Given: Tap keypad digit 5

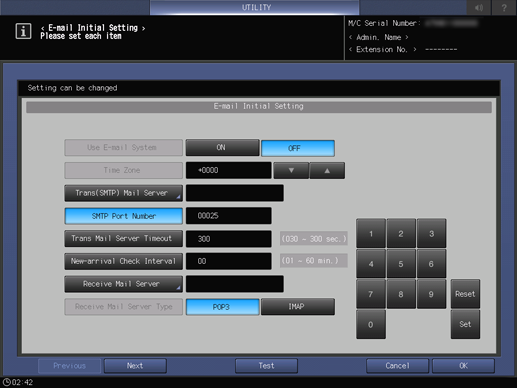Looking at the screenshot, I should click(x=401, y=264).
